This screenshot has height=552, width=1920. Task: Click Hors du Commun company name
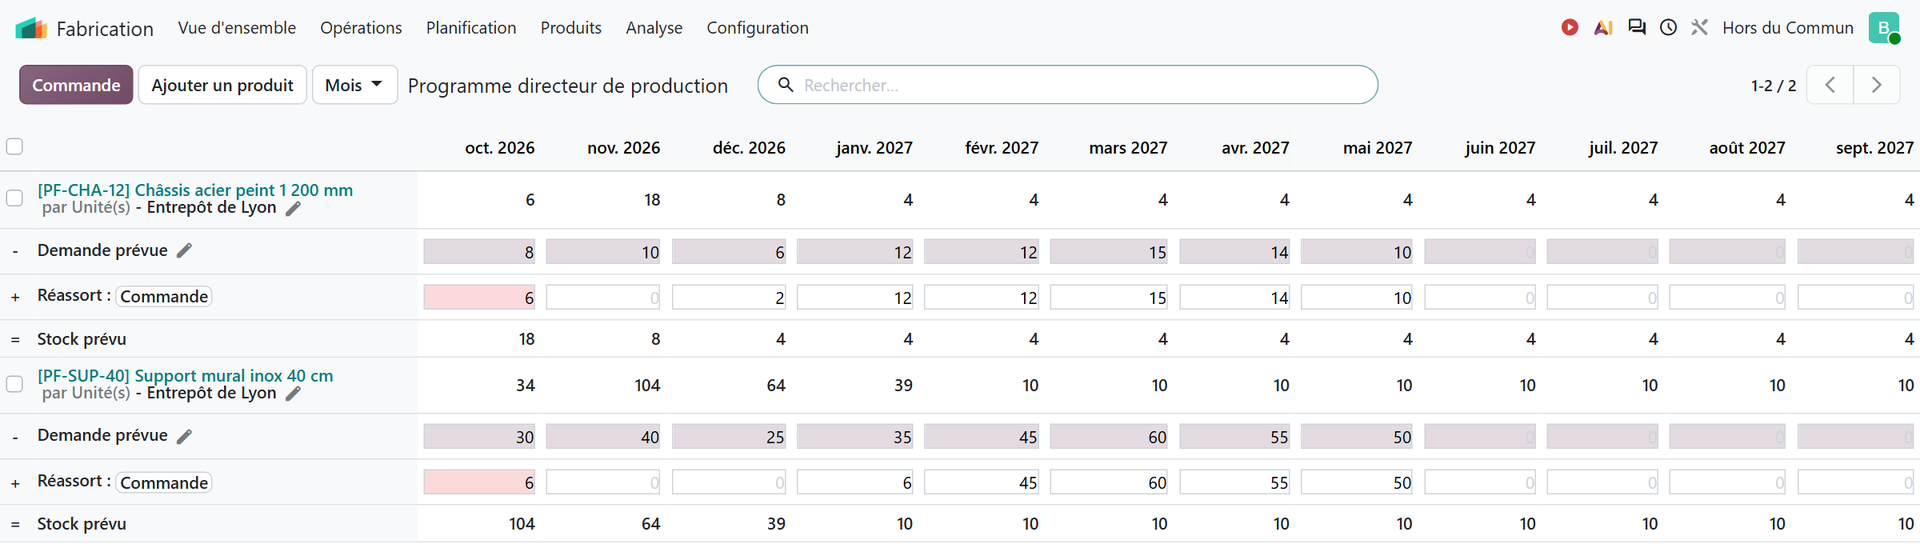coord(1788,28)
